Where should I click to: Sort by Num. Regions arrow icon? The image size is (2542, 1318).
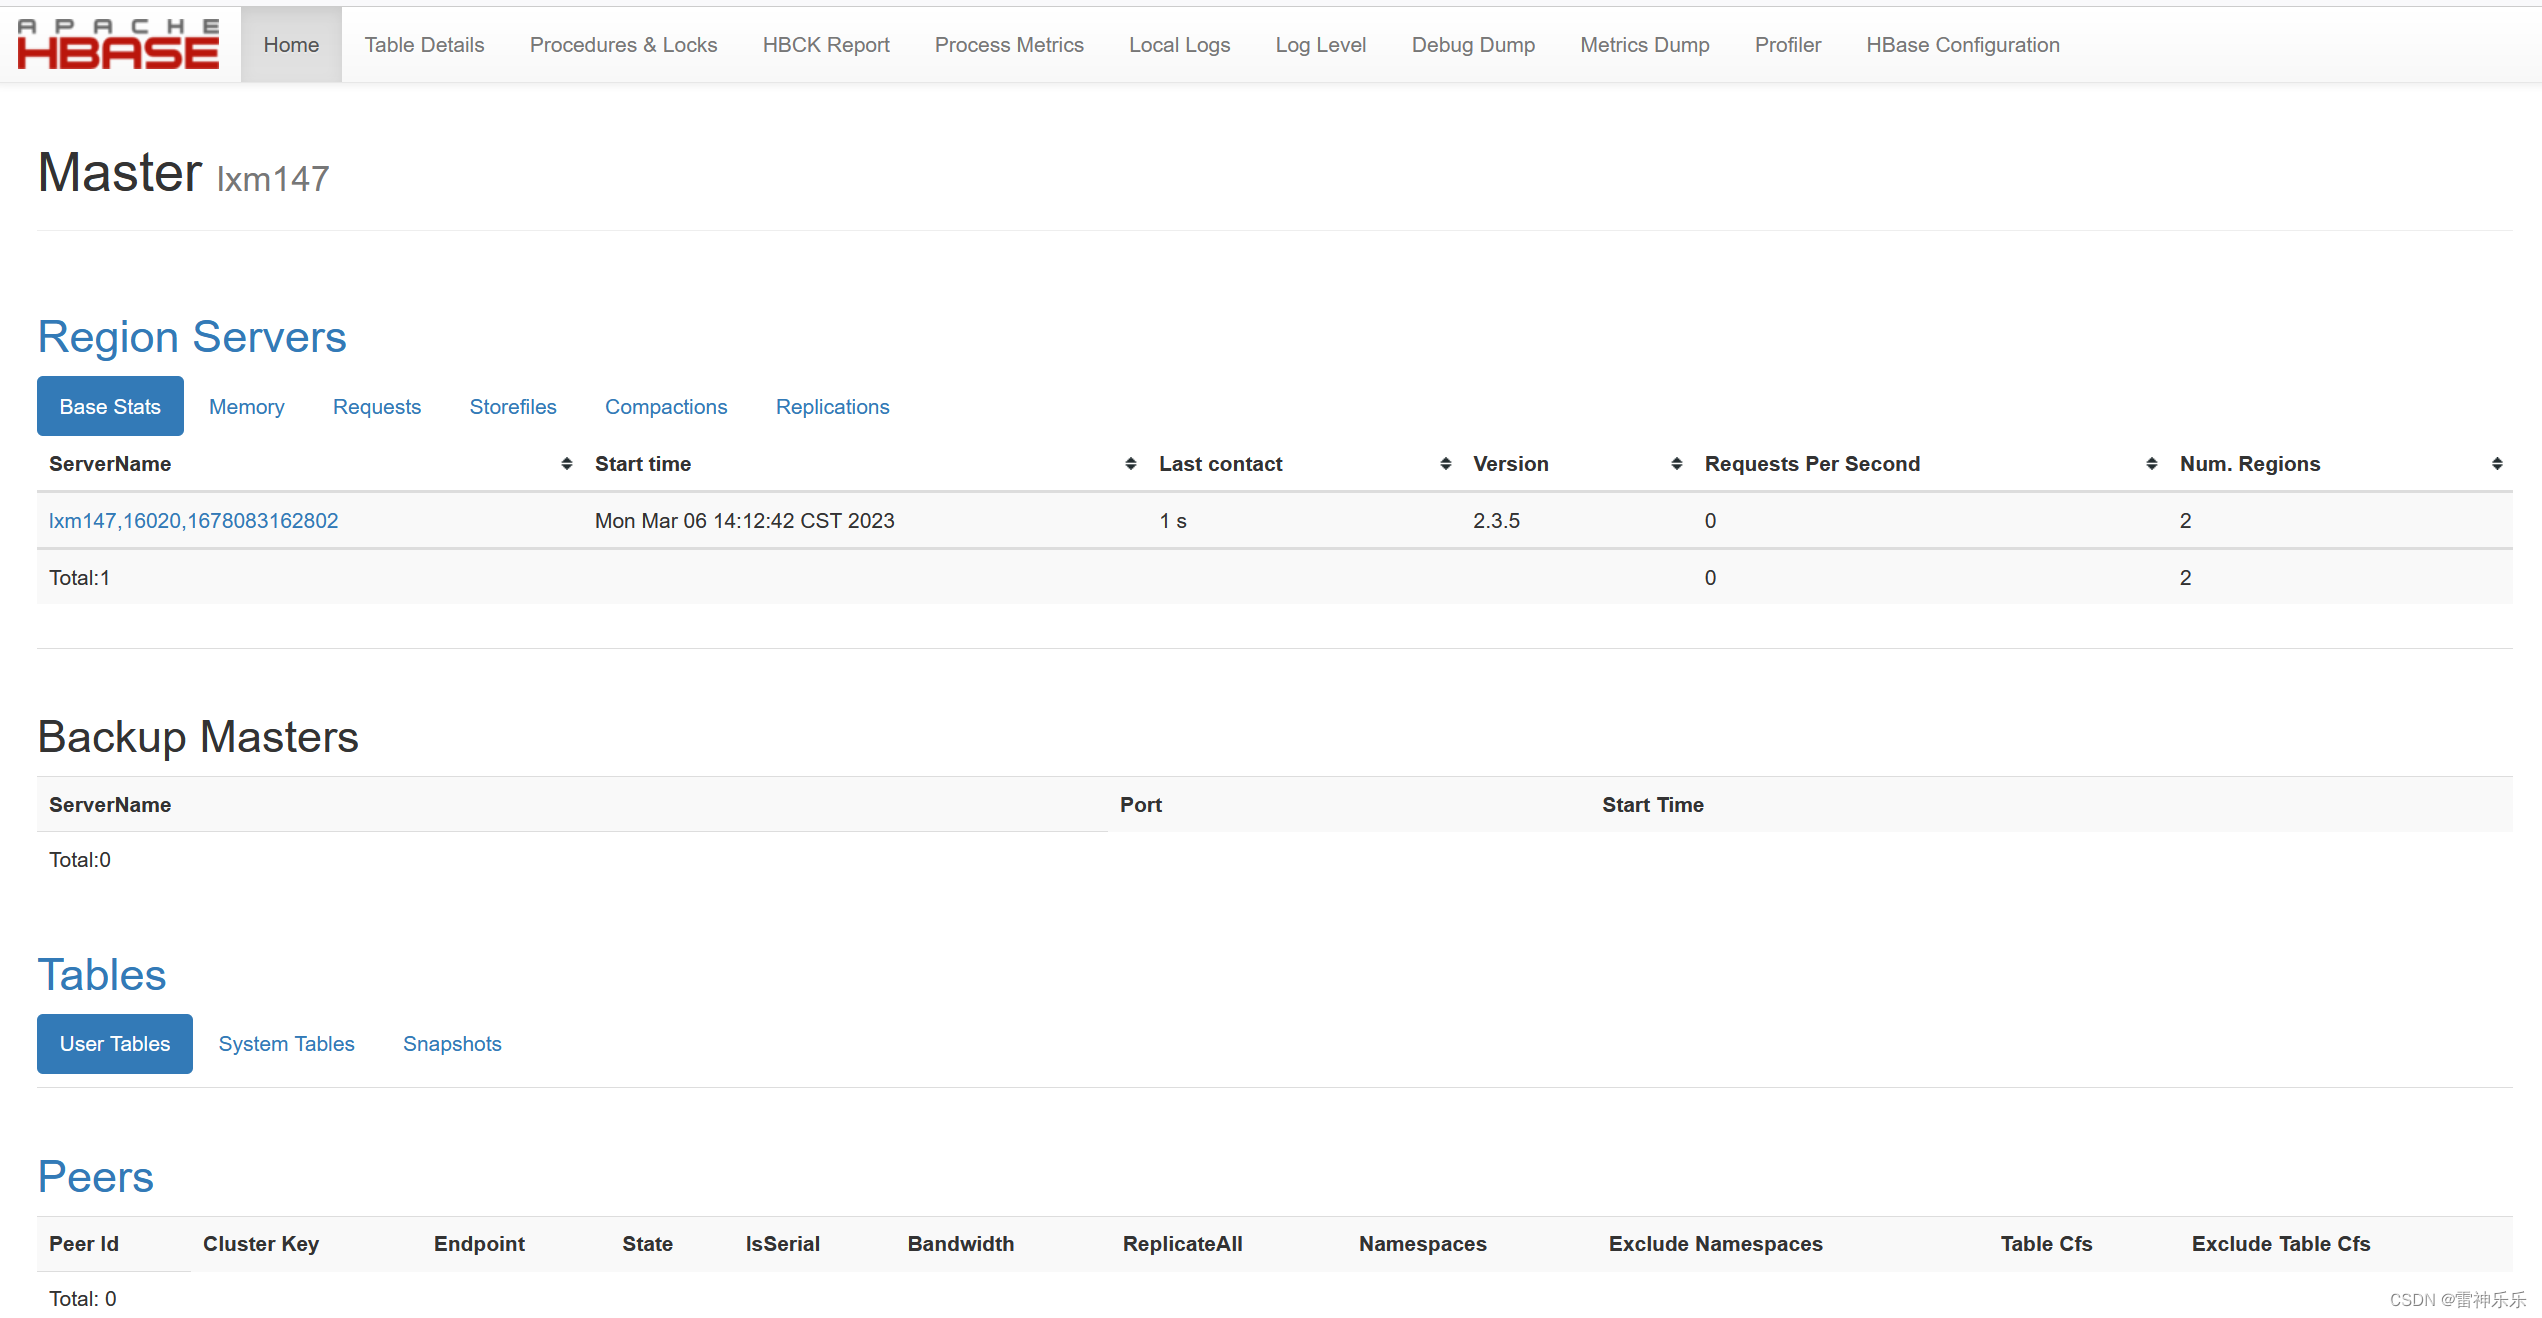tap(2496, 464)
